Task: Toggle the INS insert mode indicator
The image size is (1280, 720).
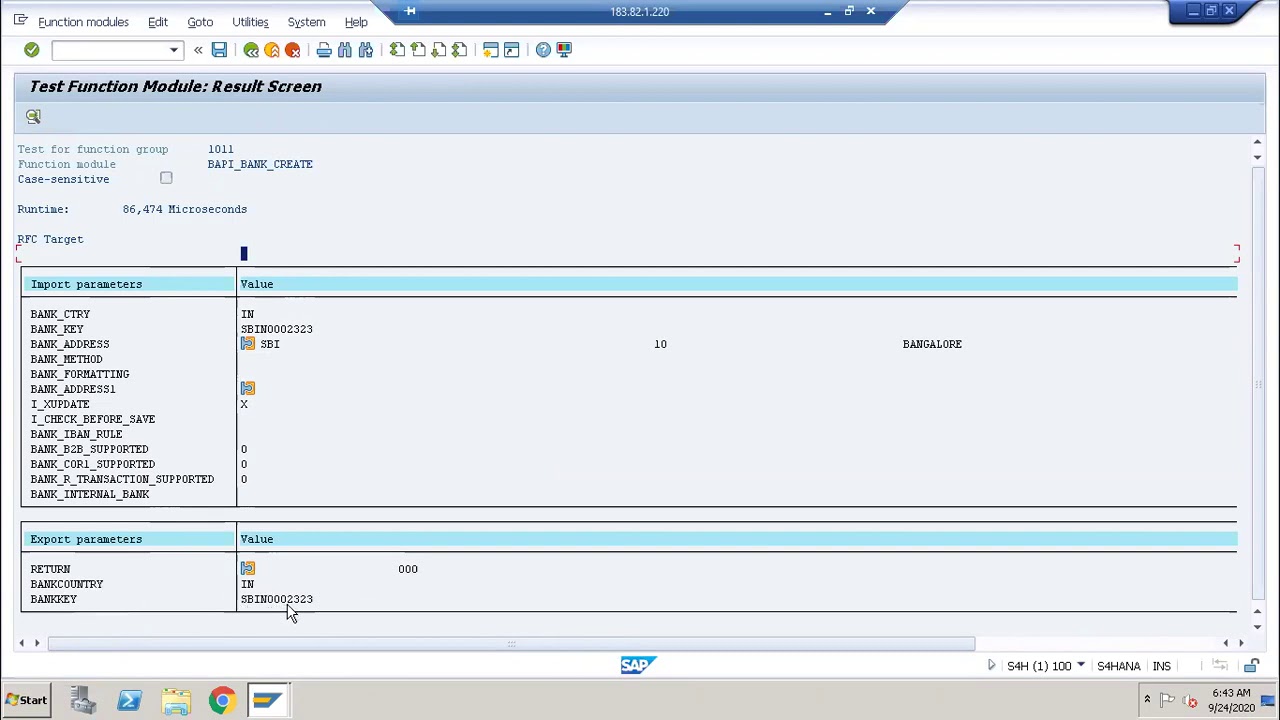Action: tap(1161, 666)
